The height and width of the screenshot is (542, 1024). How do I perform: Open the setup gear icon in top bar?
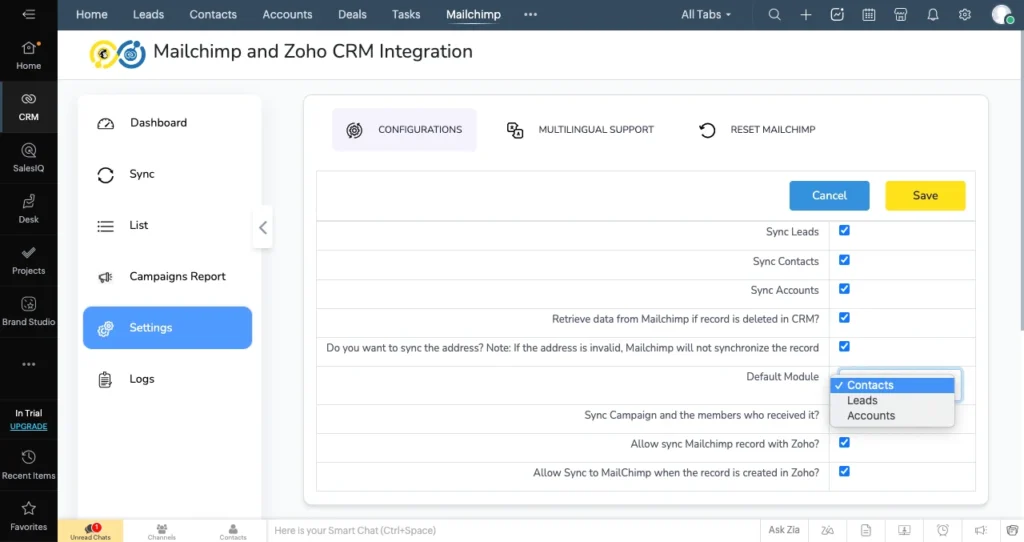965,14
